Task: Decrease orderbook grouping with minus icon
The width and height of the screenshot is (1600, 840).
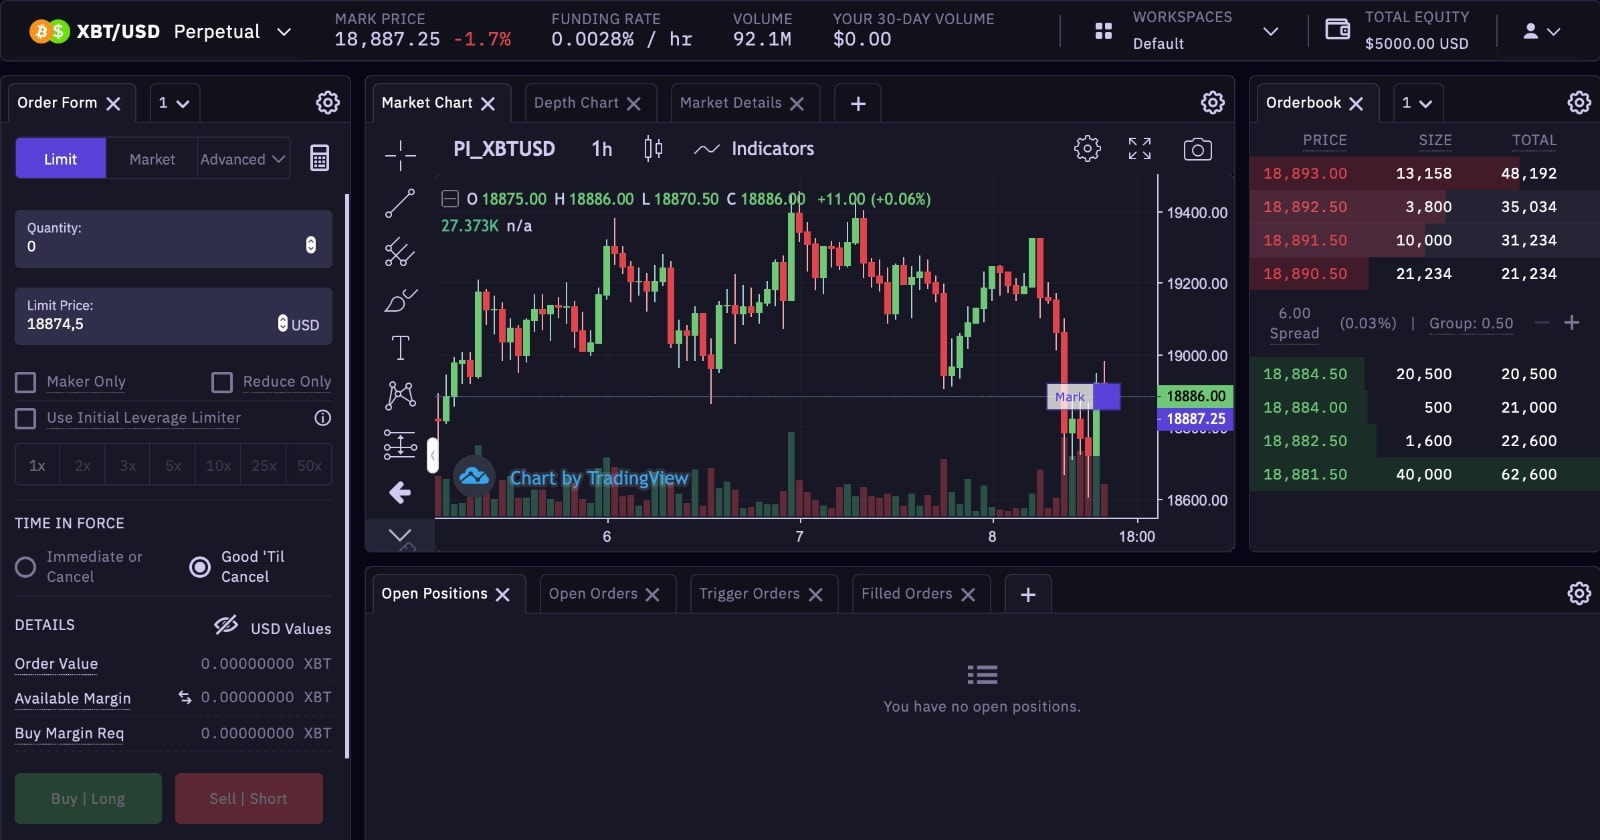Action: (1542, 322)
